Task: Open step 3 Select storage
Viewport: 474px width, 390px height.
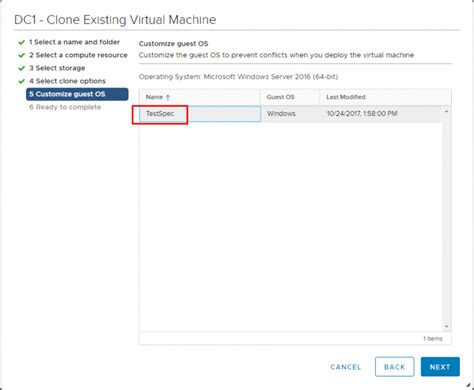Action: point(57,68)
